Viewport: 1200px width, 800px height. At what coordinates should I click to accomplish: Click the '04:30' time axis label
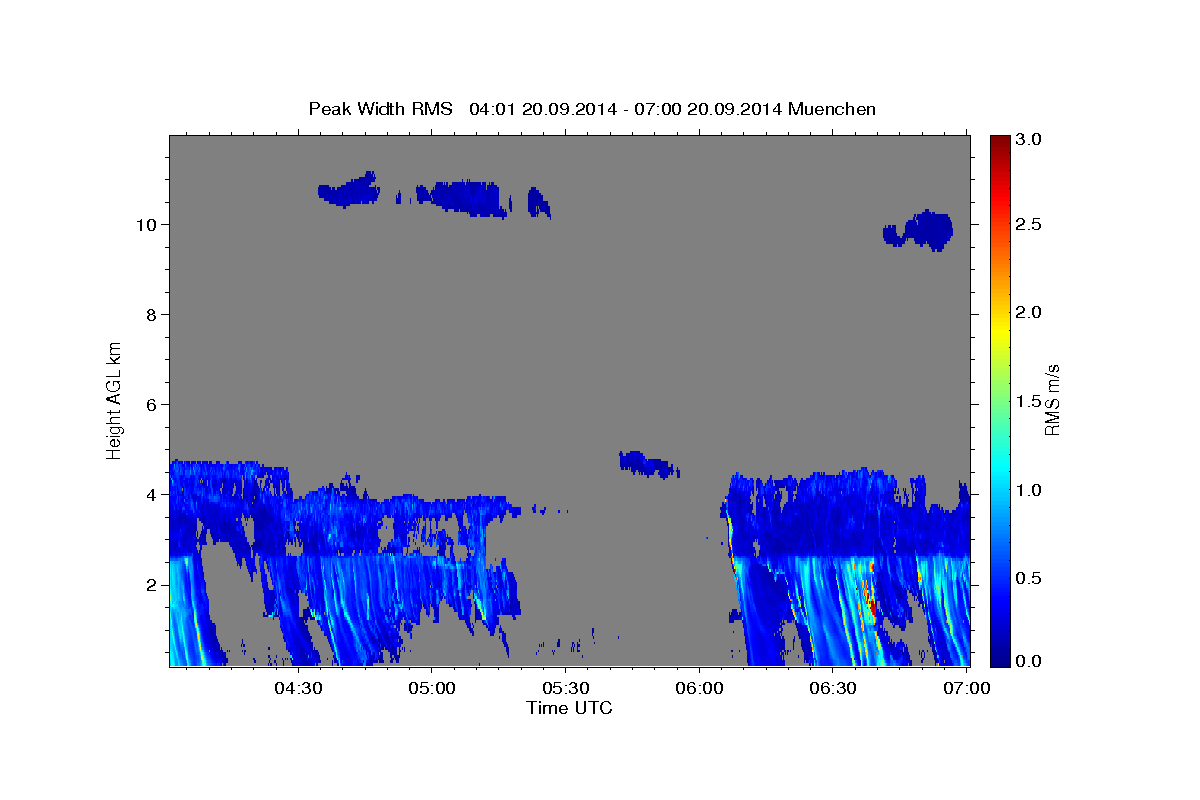297,688
